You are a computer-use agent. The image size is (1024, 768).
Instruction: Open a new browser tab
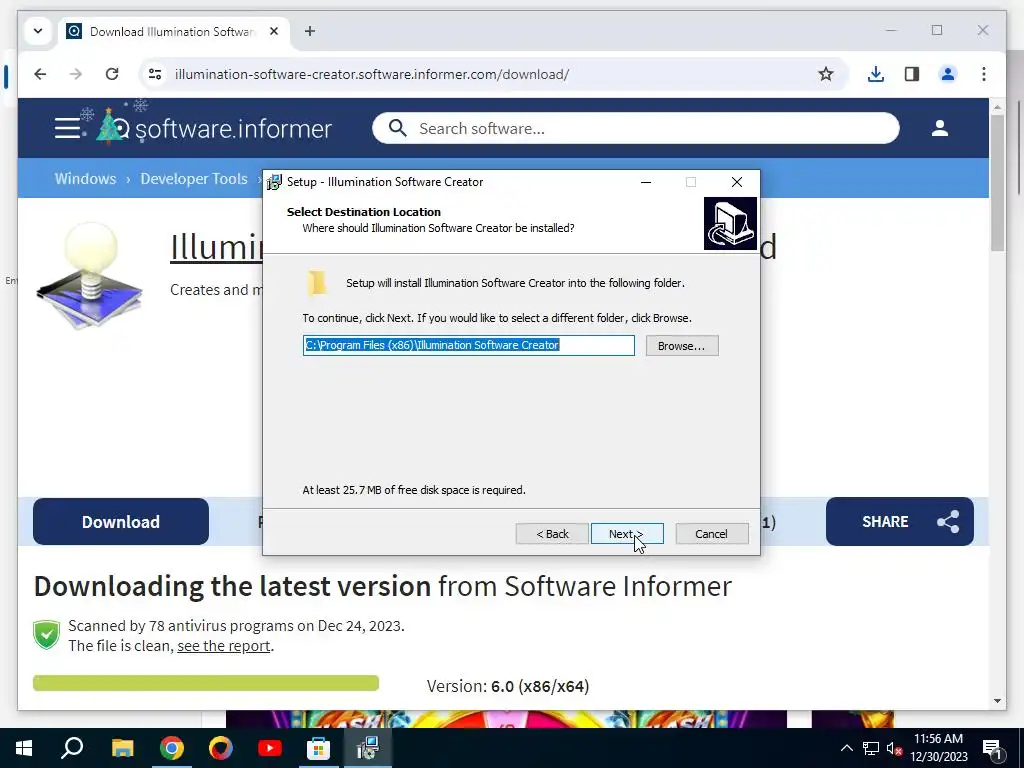[x=310, y=31]
